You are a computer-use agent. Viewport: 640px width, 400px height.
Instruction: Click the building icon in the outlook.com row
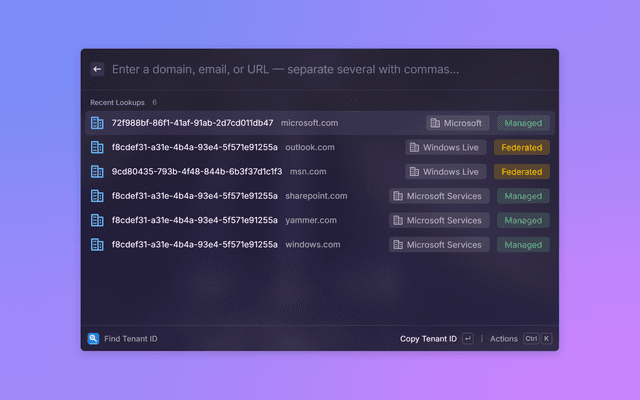97,147
